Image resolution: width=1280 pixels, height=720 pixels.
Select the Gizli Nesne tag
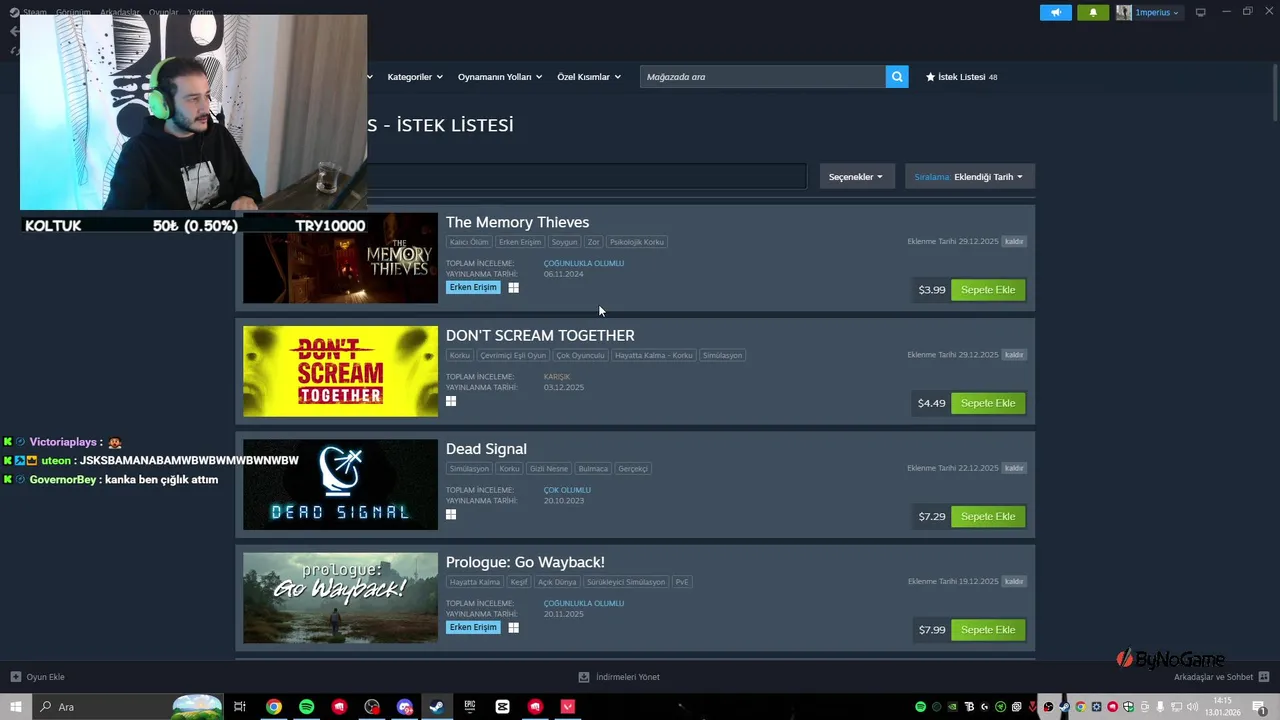[549, 468]
